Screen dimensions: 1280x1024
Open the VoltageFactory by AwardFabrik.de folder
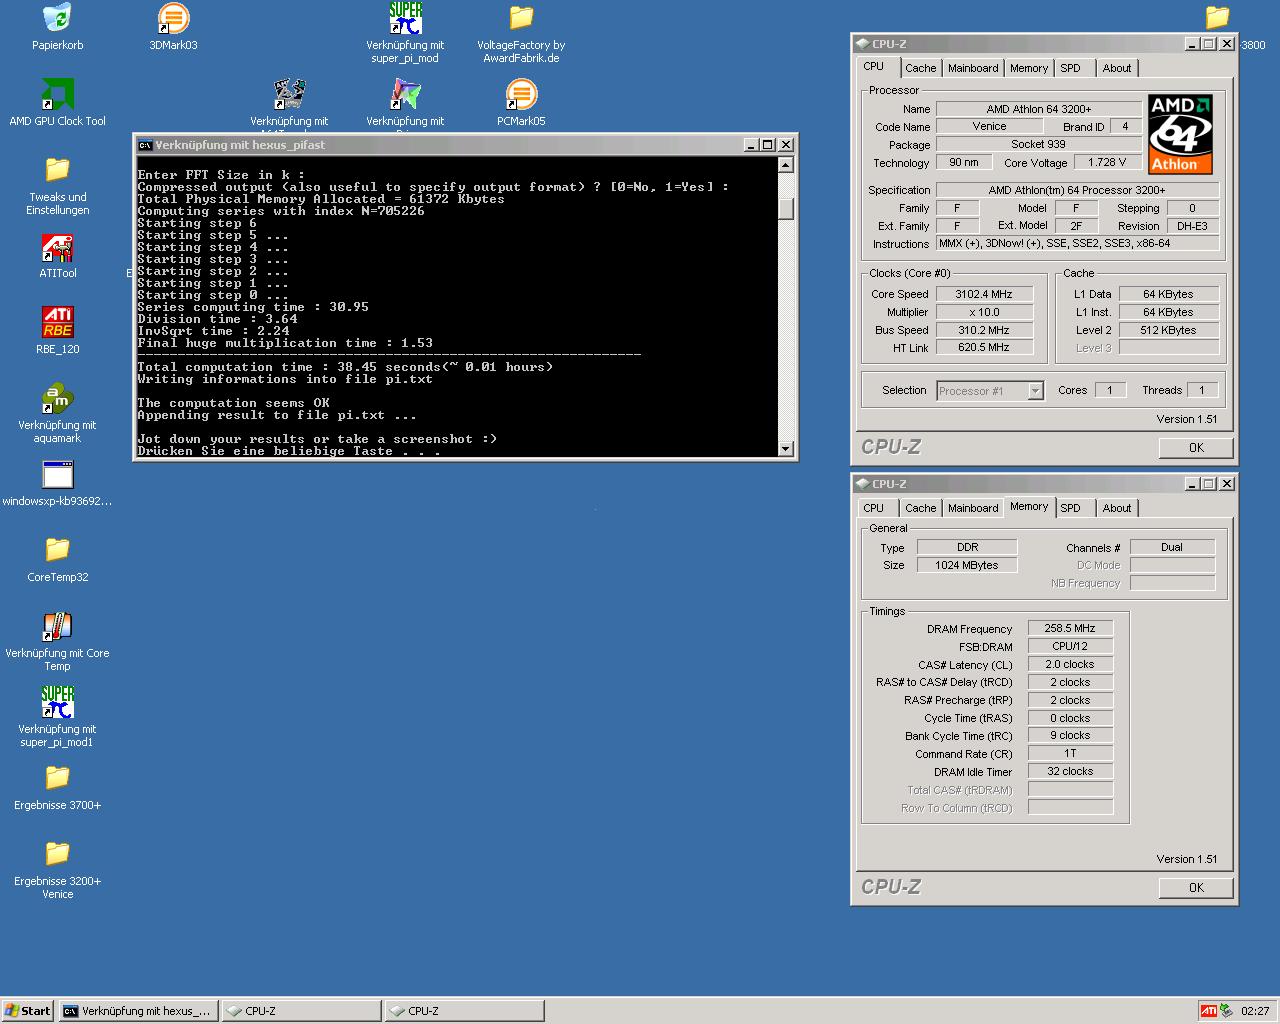(521, 18)
